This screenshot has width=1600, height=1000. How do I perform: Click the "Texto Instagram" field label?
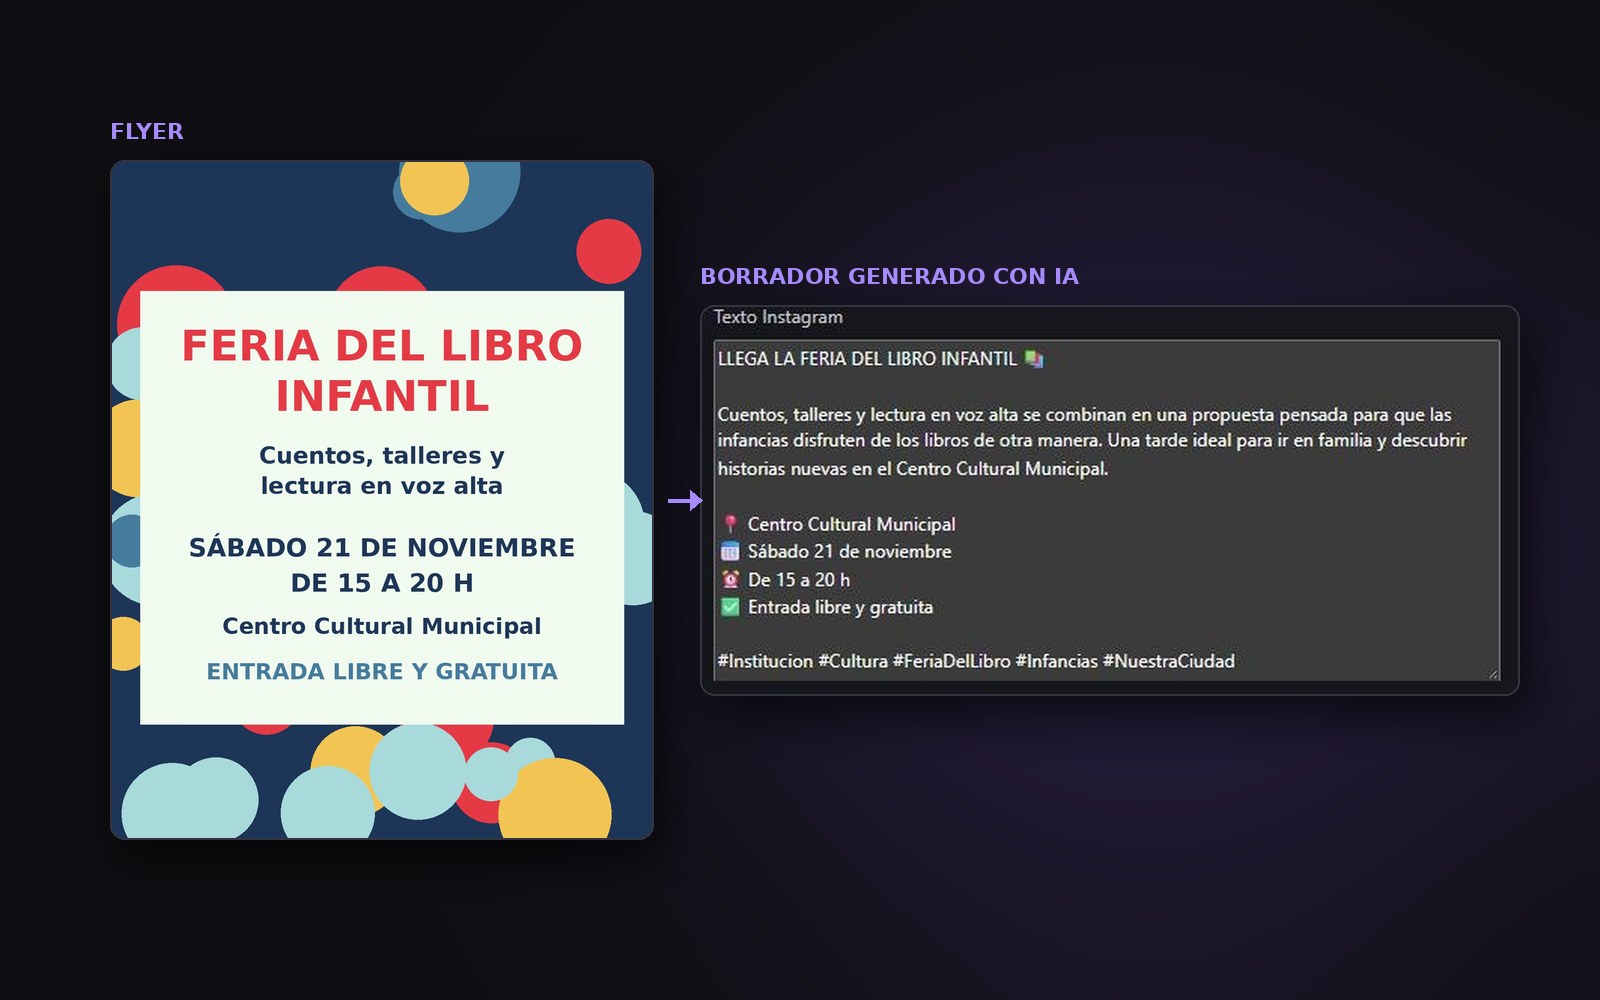(778, 317)
